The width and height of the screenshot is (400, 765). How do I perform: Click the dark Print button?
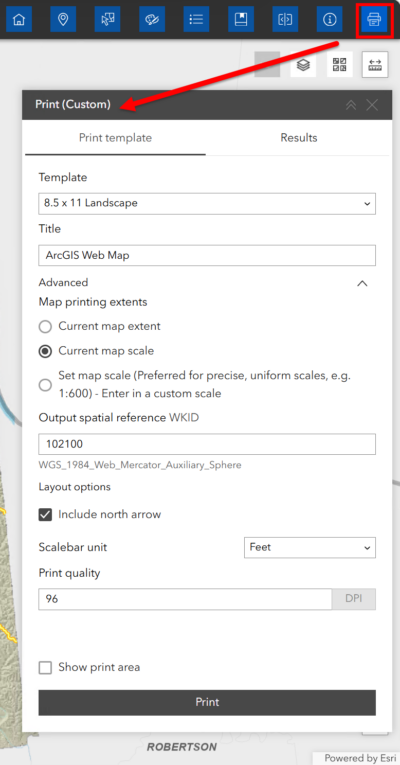click(207, 702)
